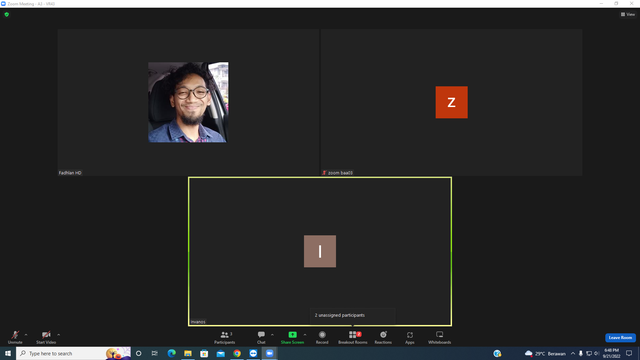This screenshot has height=360, width=640.
Task: Open Breakout Rooms
Action: point(353,337)
